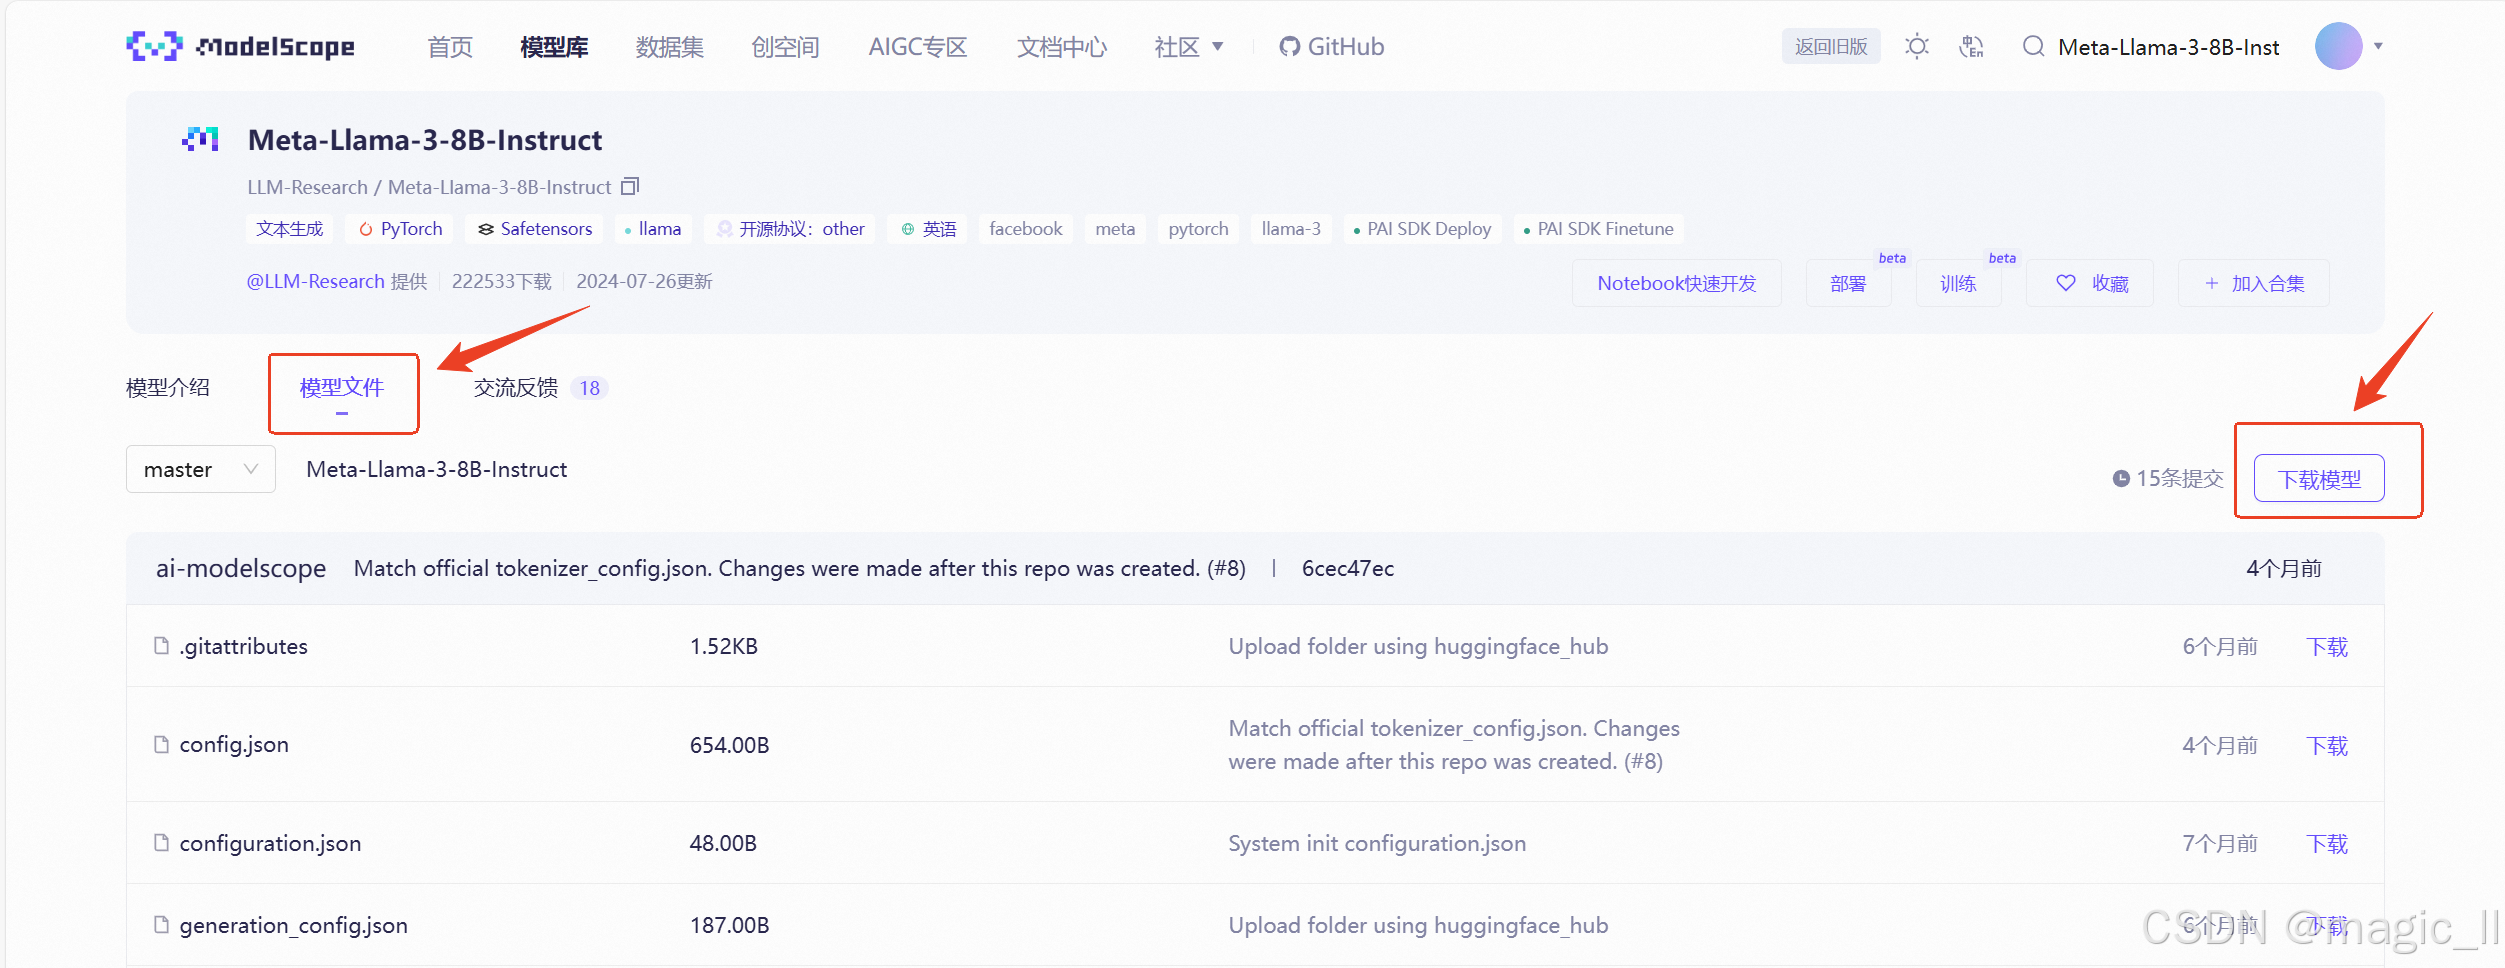
Task: Click the search field with Meta-Llama-3-8B-Inst
Action: (x=2168, y=47)
